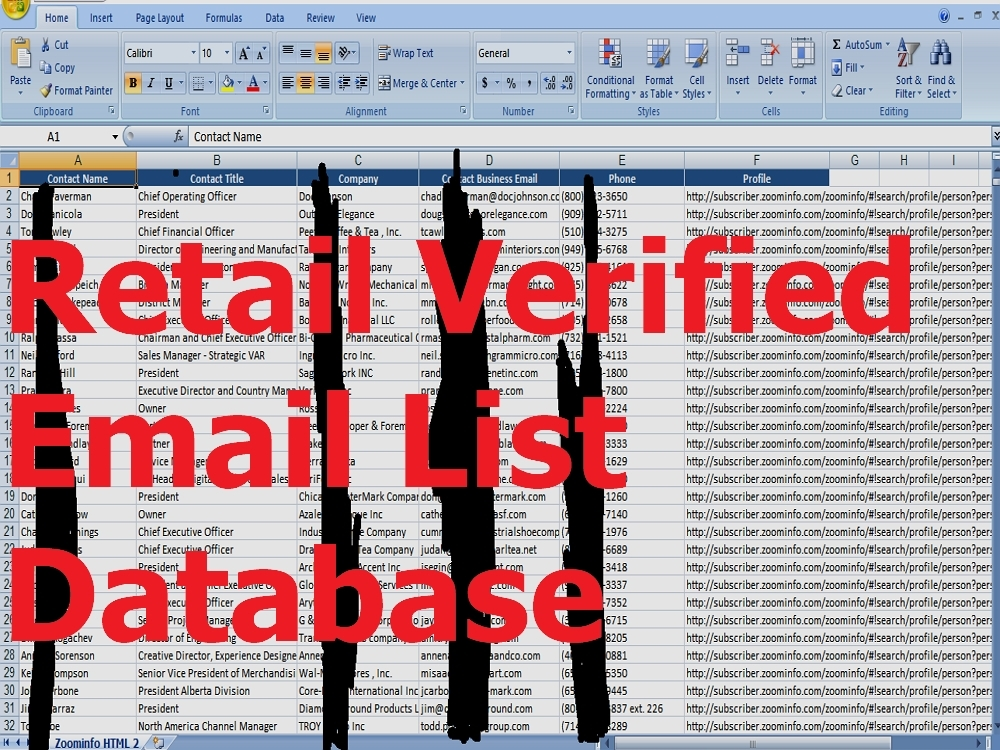Click the Orientation icon
Viewport: 1000px width, 750px height.
(346, 53)
